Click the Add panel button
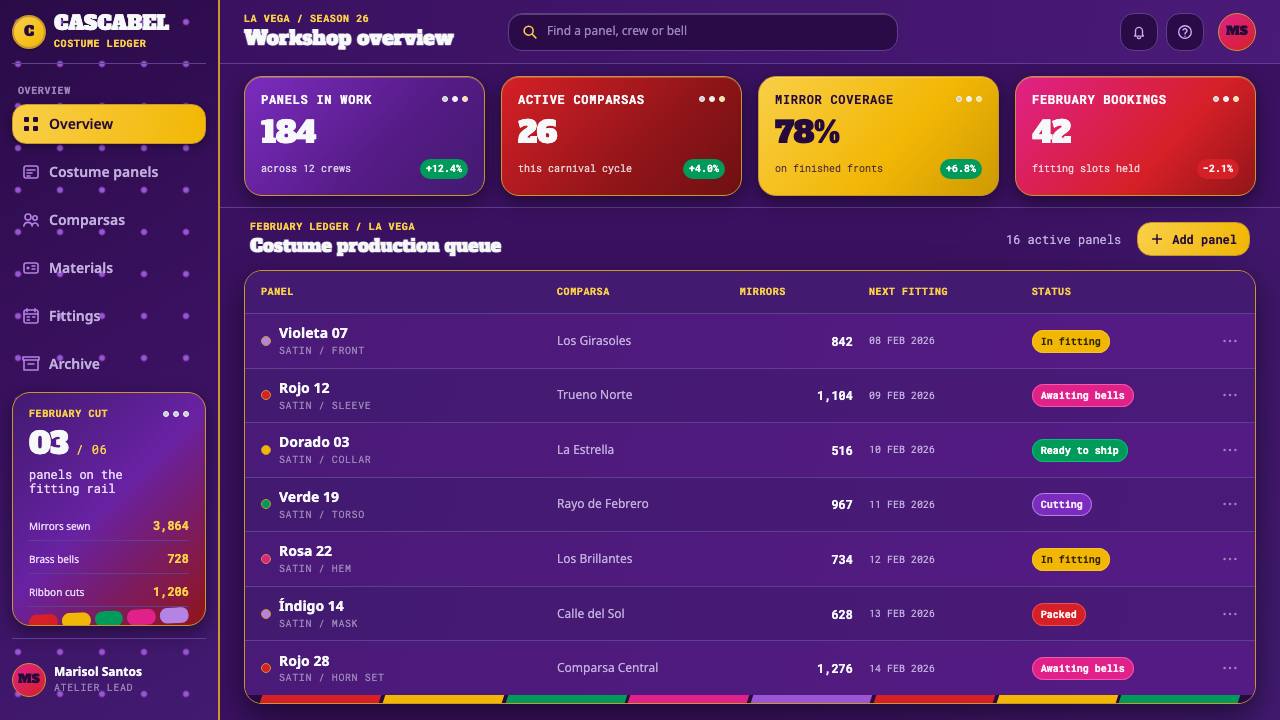This screenshot has width=1280, height=720. click(1193, 239)
